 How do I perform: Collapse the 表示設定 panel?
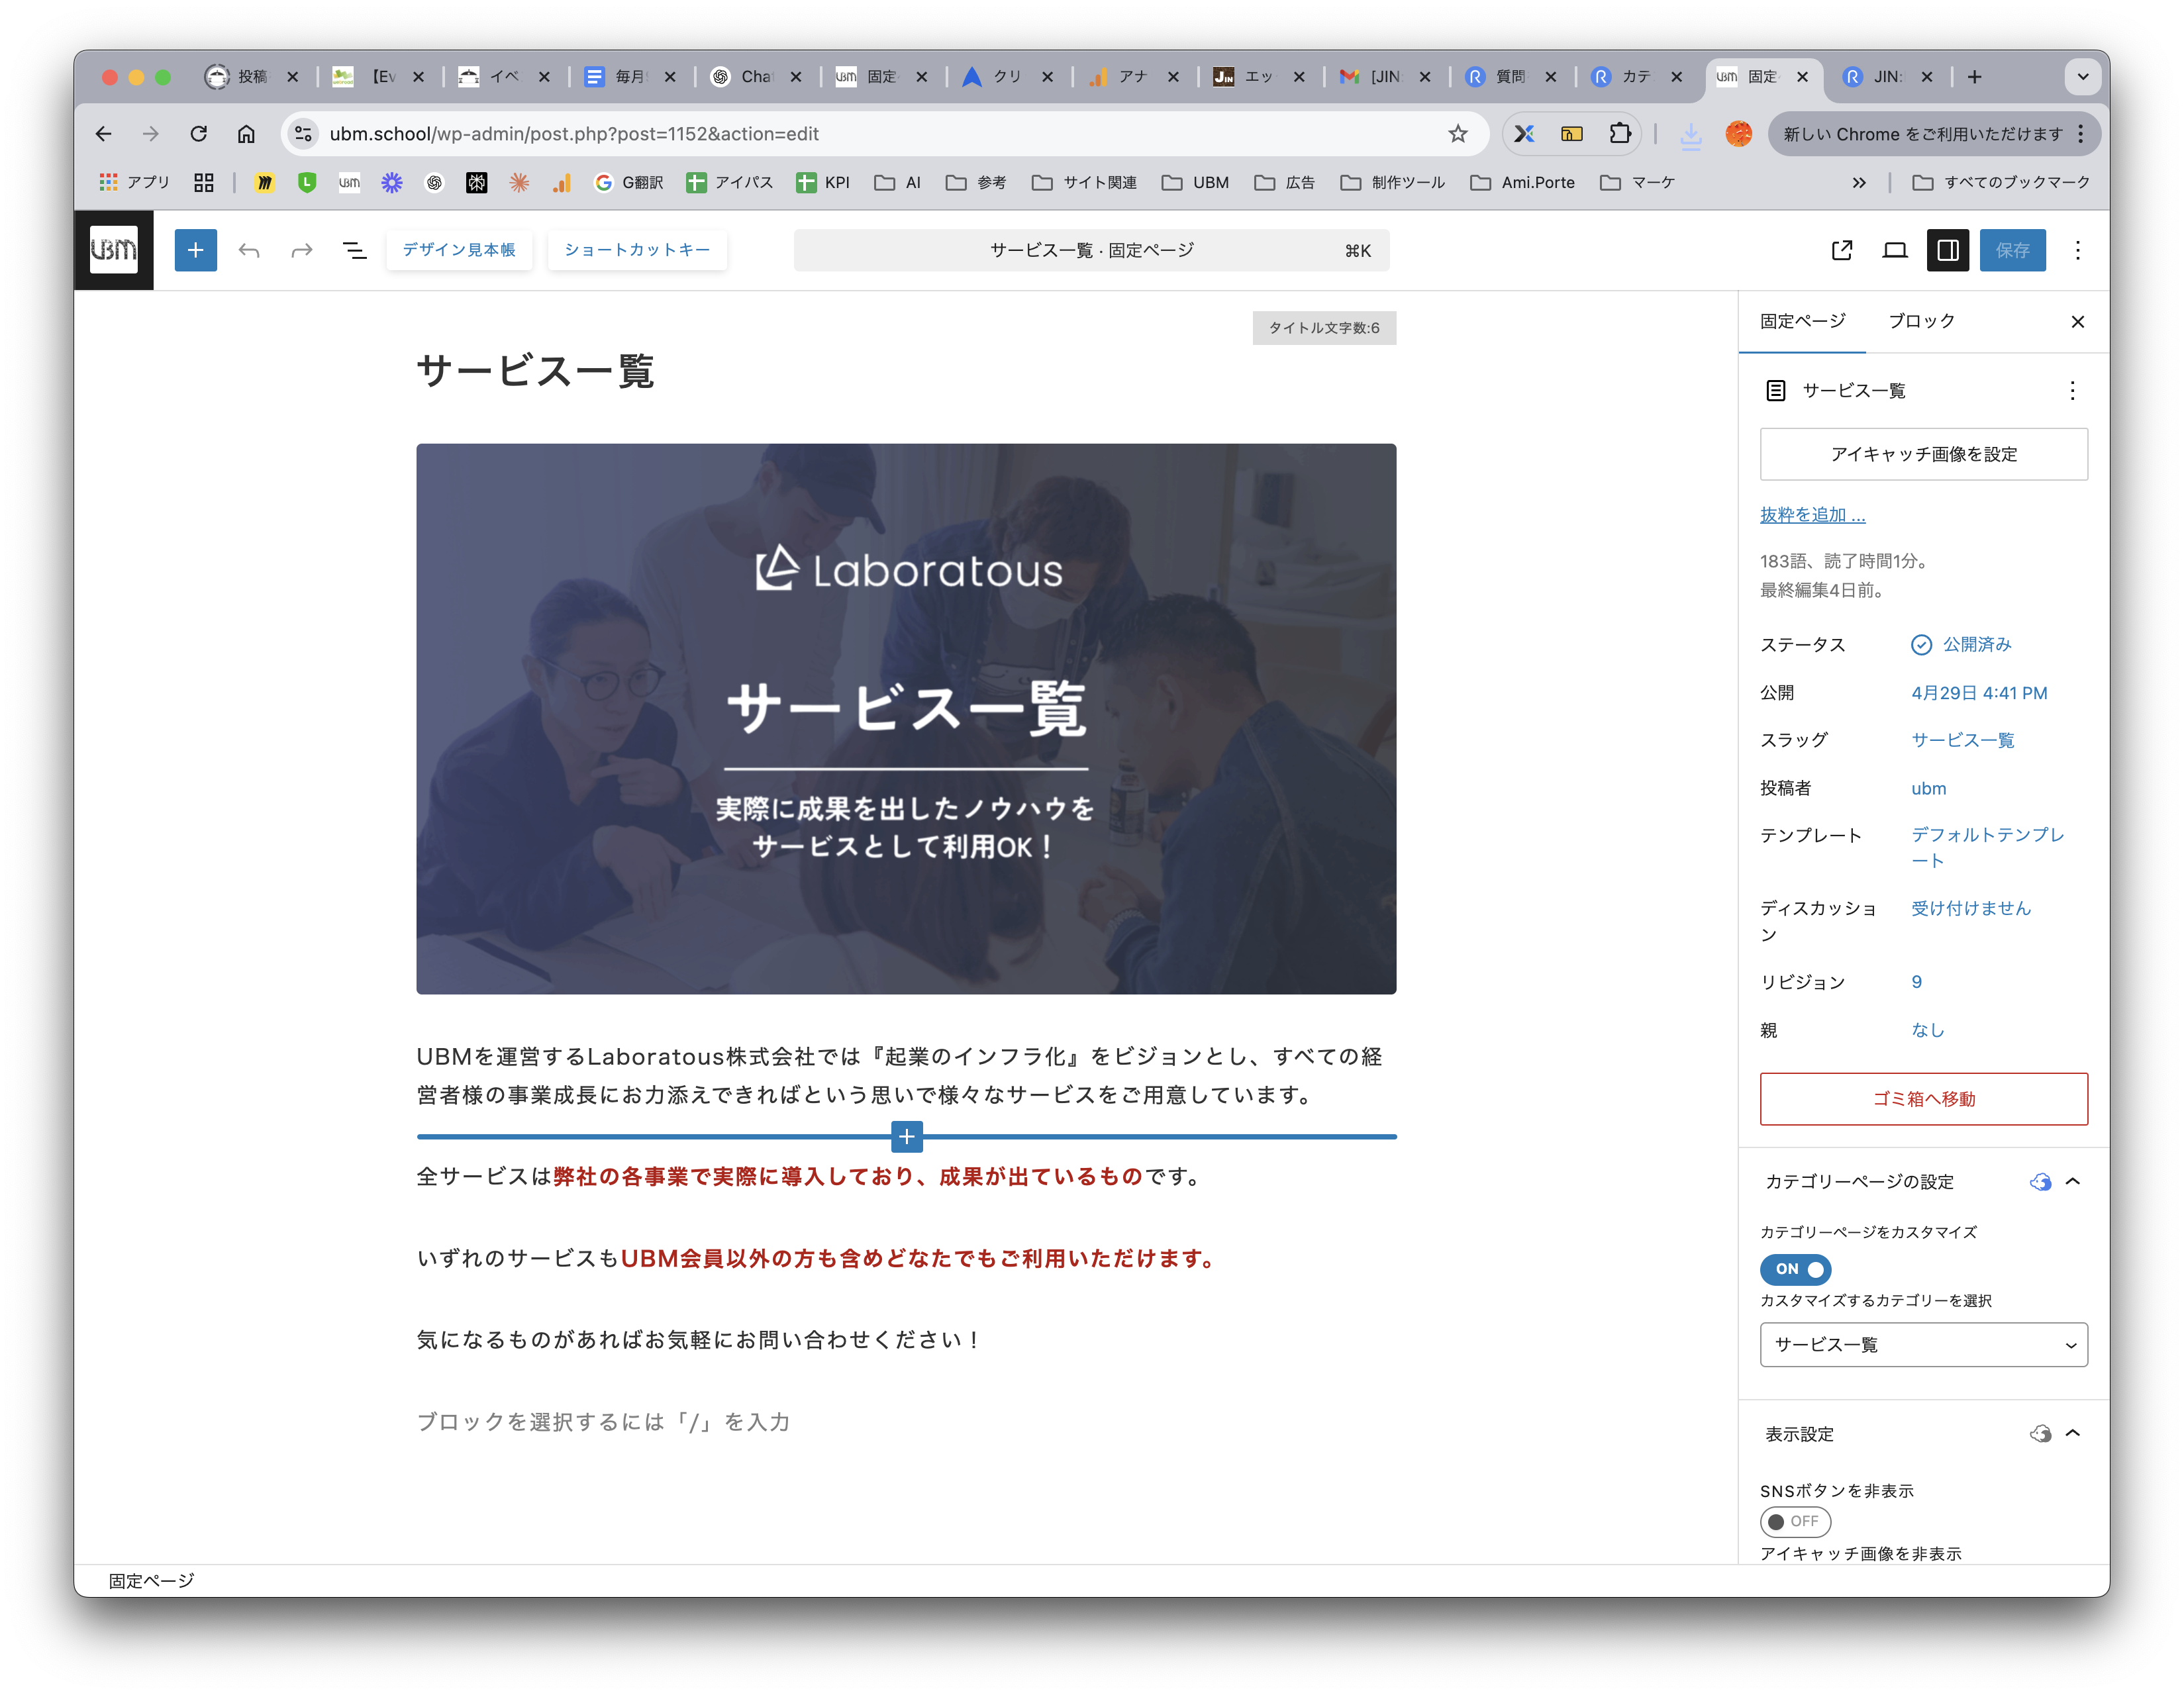(x=2073, y=1434)
